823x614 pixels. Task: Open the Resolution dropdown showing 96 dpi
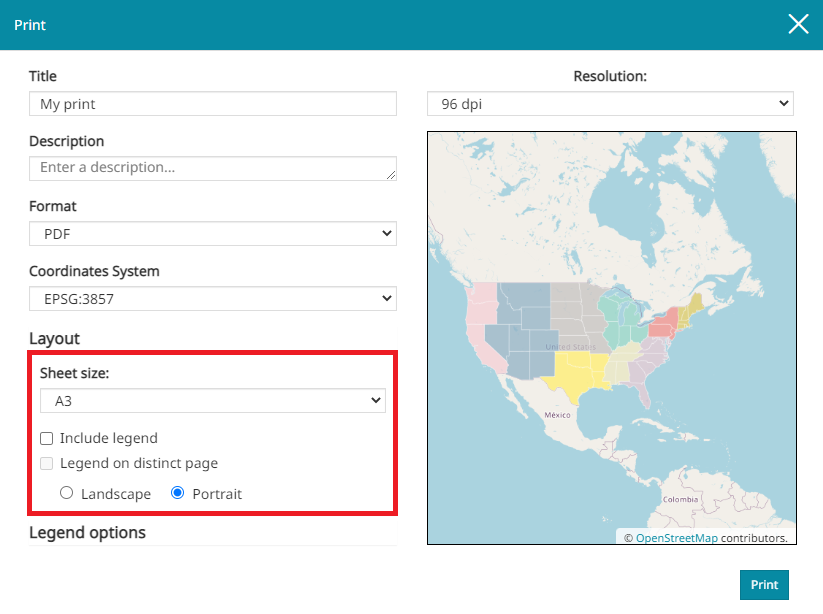point(610,104)
